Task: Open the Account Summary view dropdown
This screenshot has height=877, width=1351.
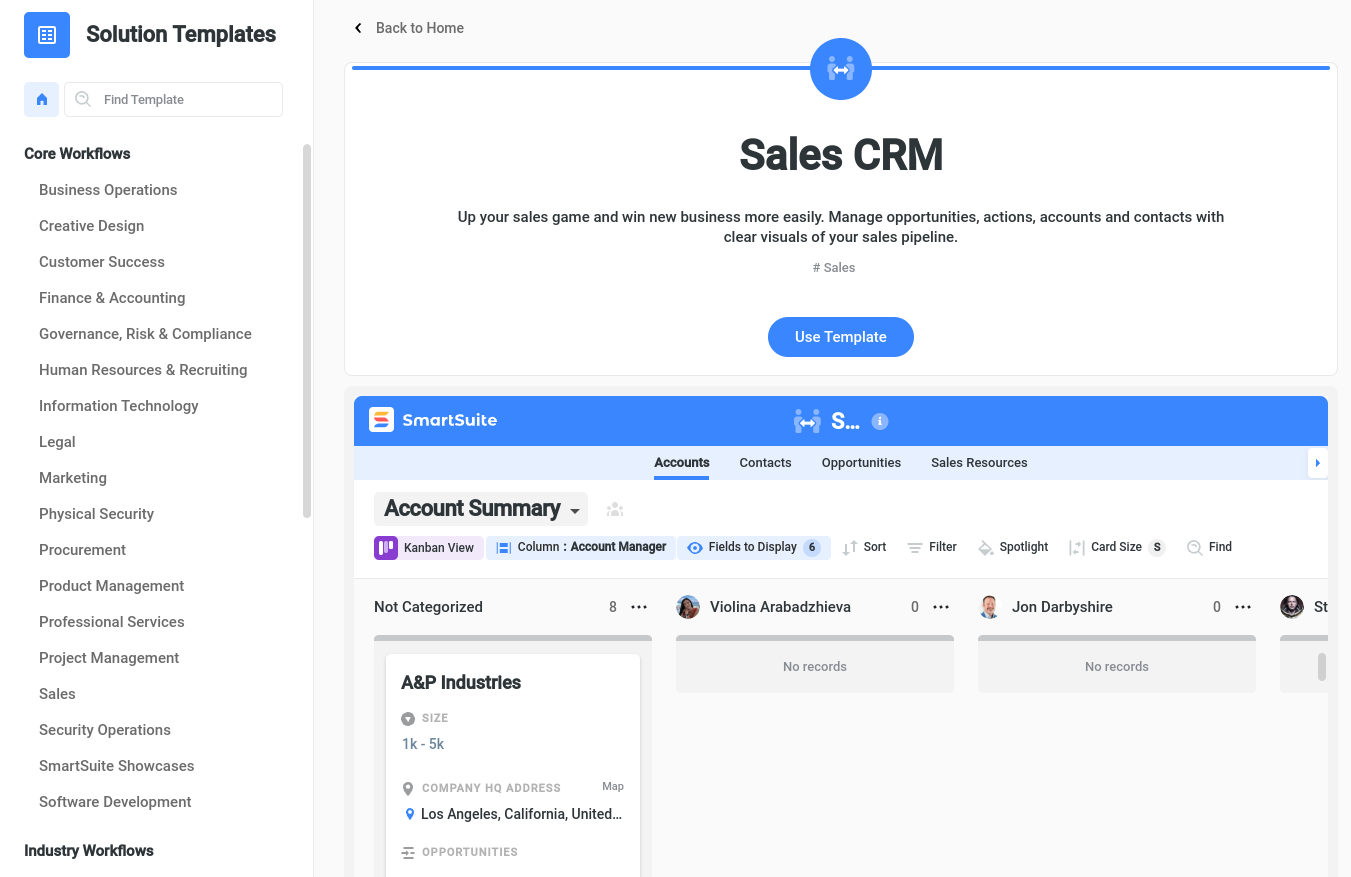Action: click(x=481, y=509)
